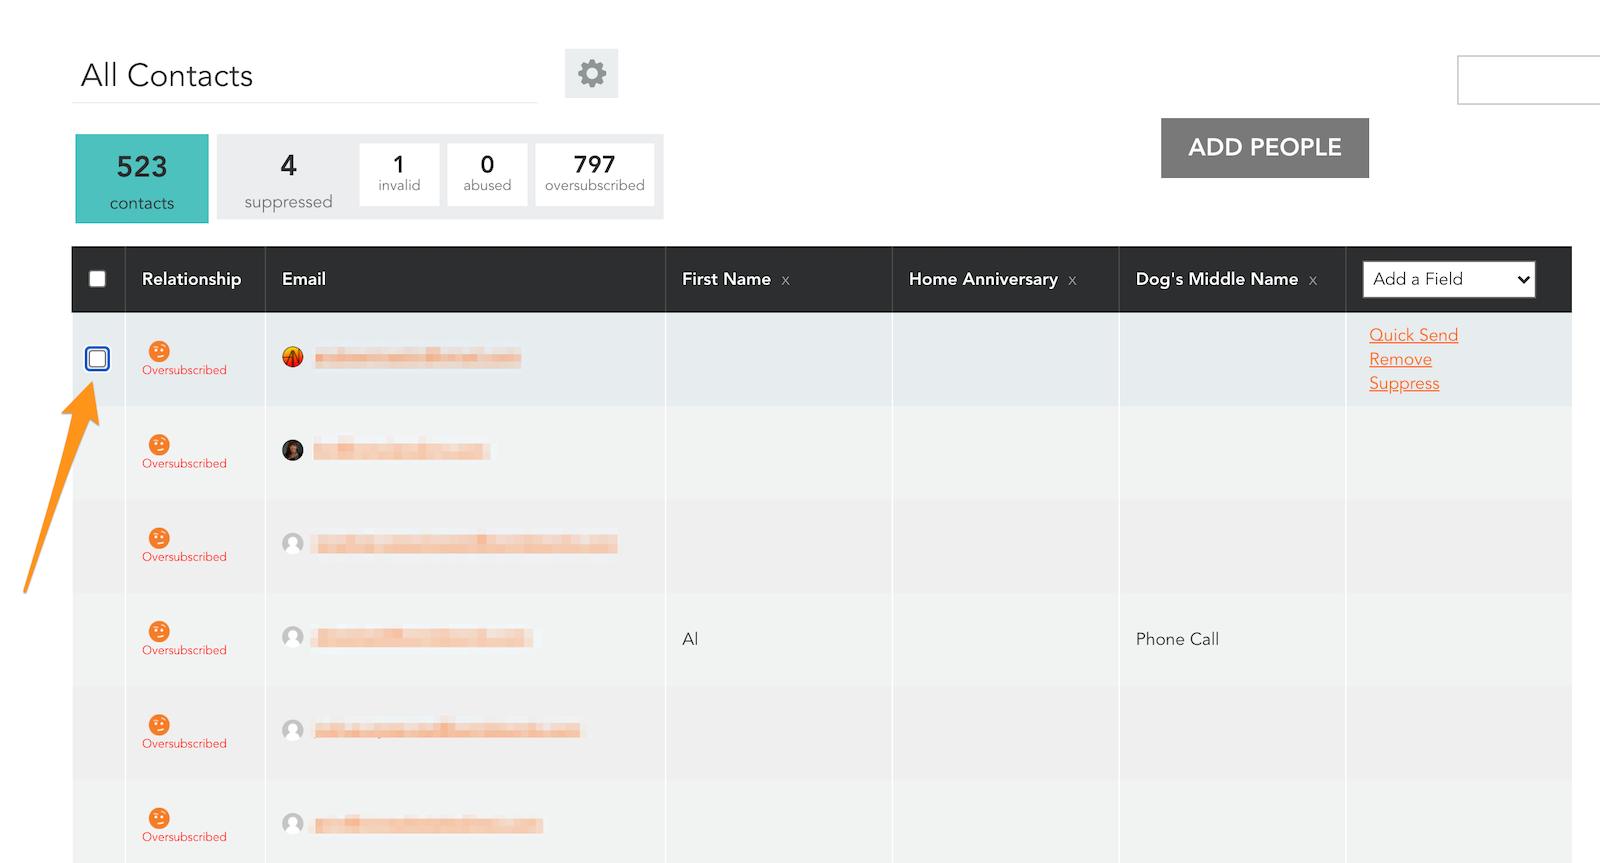Viewport: 1600px width, 863px height.
Task: Click the Suppress link in first row
Action: 1404,384
